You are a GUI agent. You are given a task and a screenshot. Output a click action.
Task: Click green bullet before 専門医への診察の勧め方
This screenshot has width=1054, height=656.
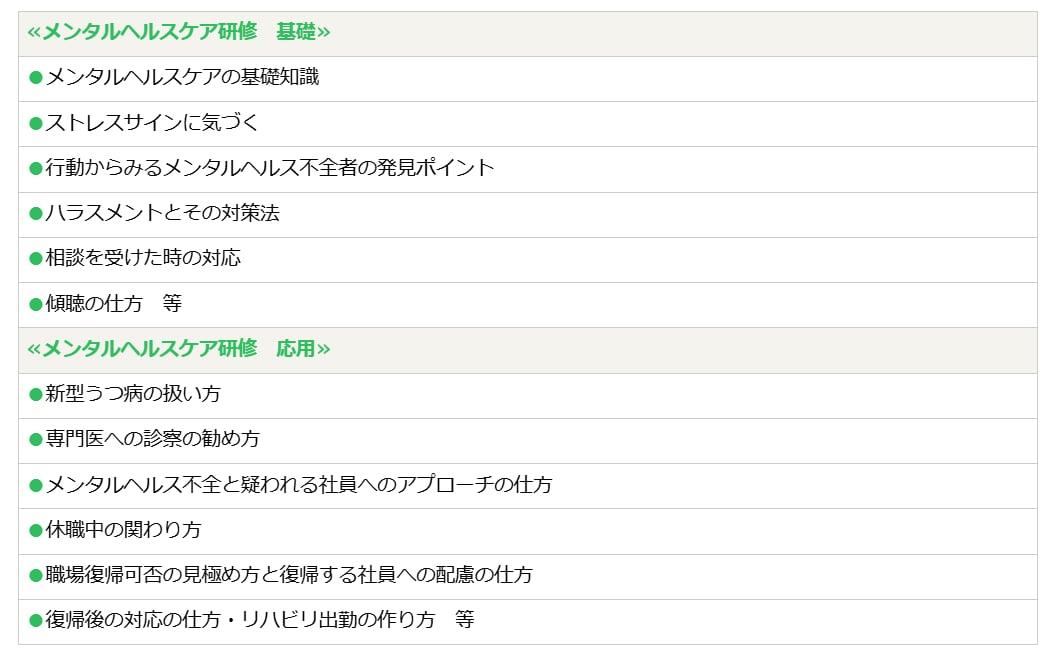[36, 440]
